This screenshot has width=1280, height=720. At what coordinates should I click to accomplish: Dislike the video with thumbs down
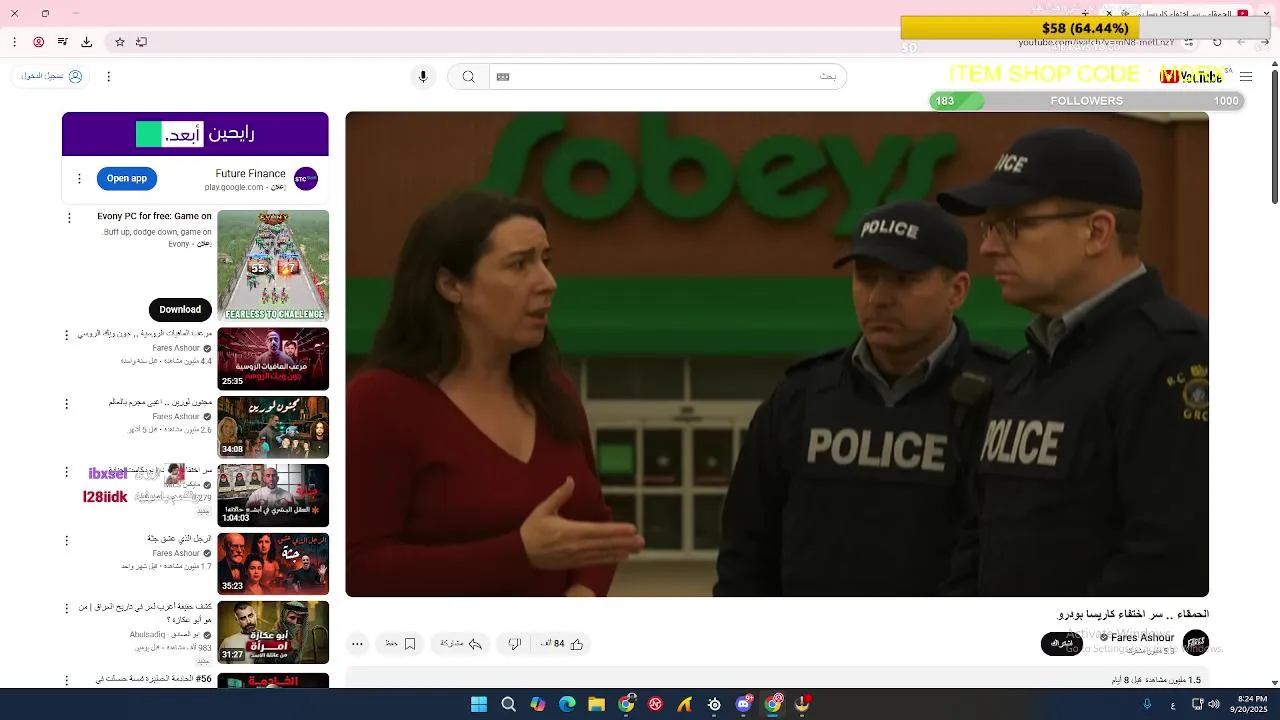[514, 644]
